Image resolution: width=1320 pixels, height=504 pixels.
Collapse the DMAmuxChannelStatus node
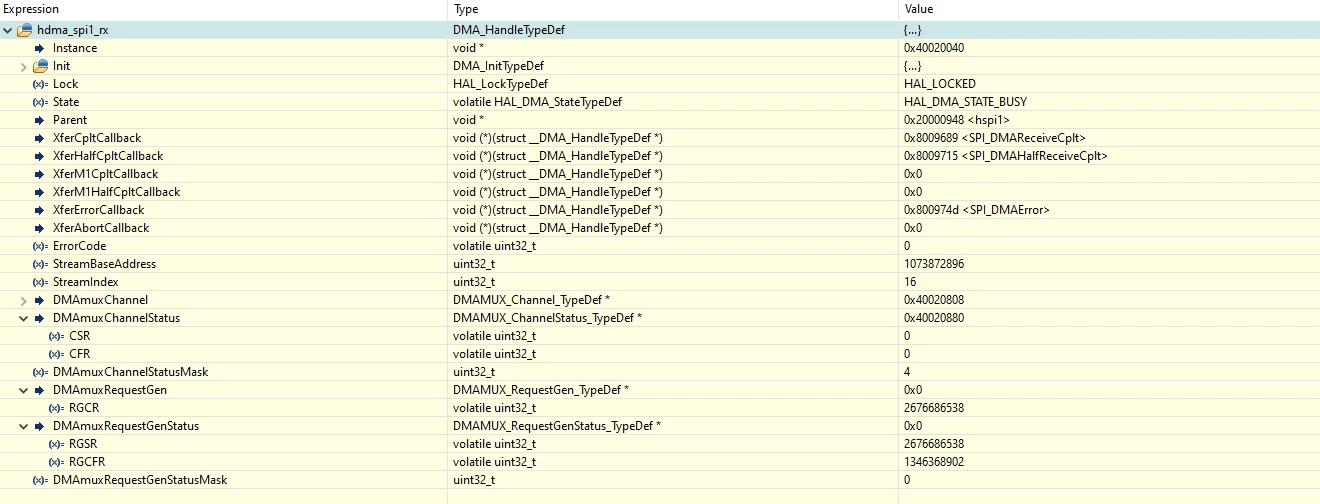coord(23,318)
